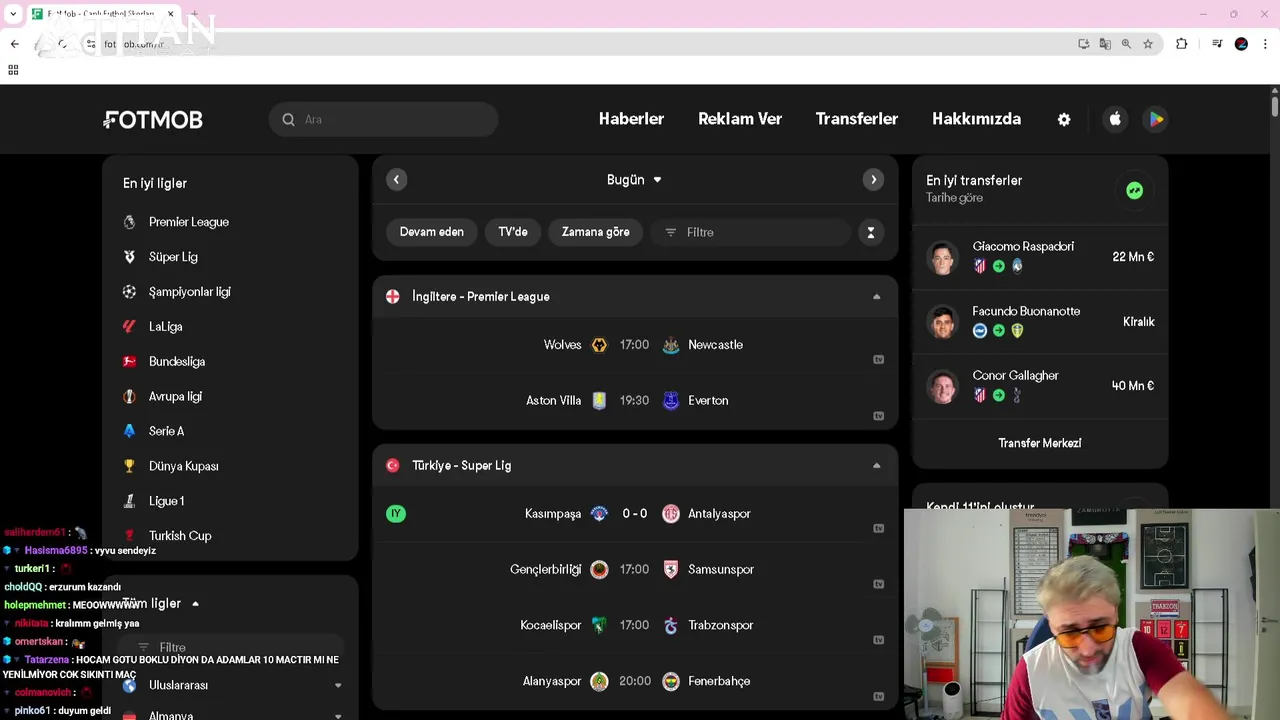Collapse the İngiltere - Premier League section
1280x720 pixels.
(876, 297)
